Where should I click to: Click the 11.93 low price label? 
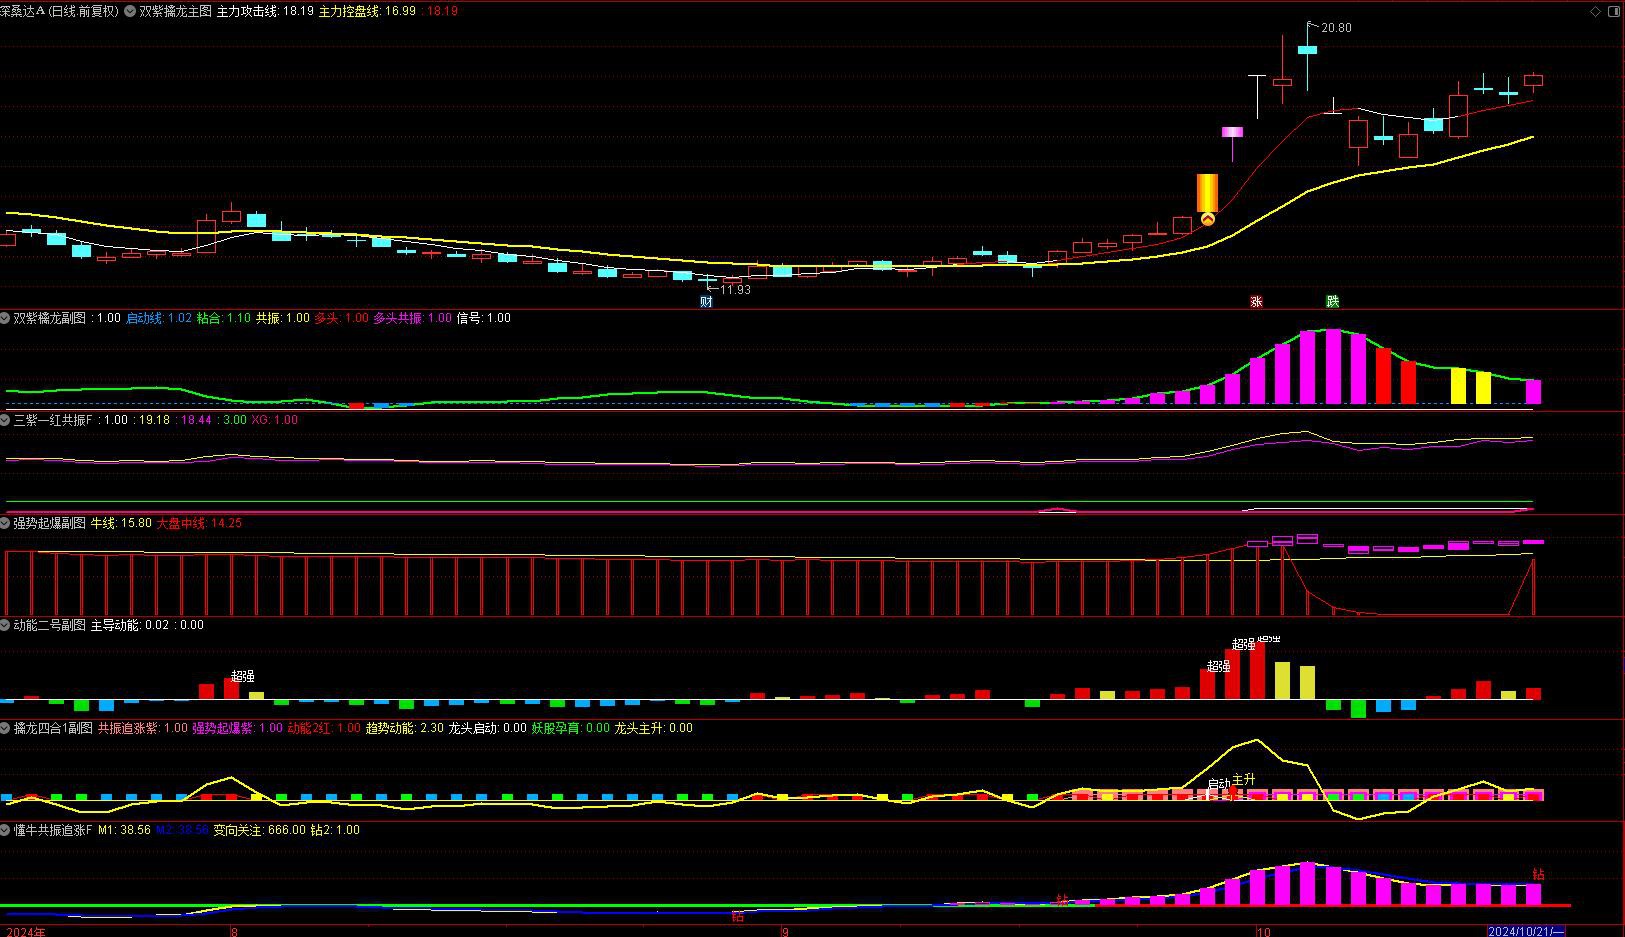[x=735, y=290]
